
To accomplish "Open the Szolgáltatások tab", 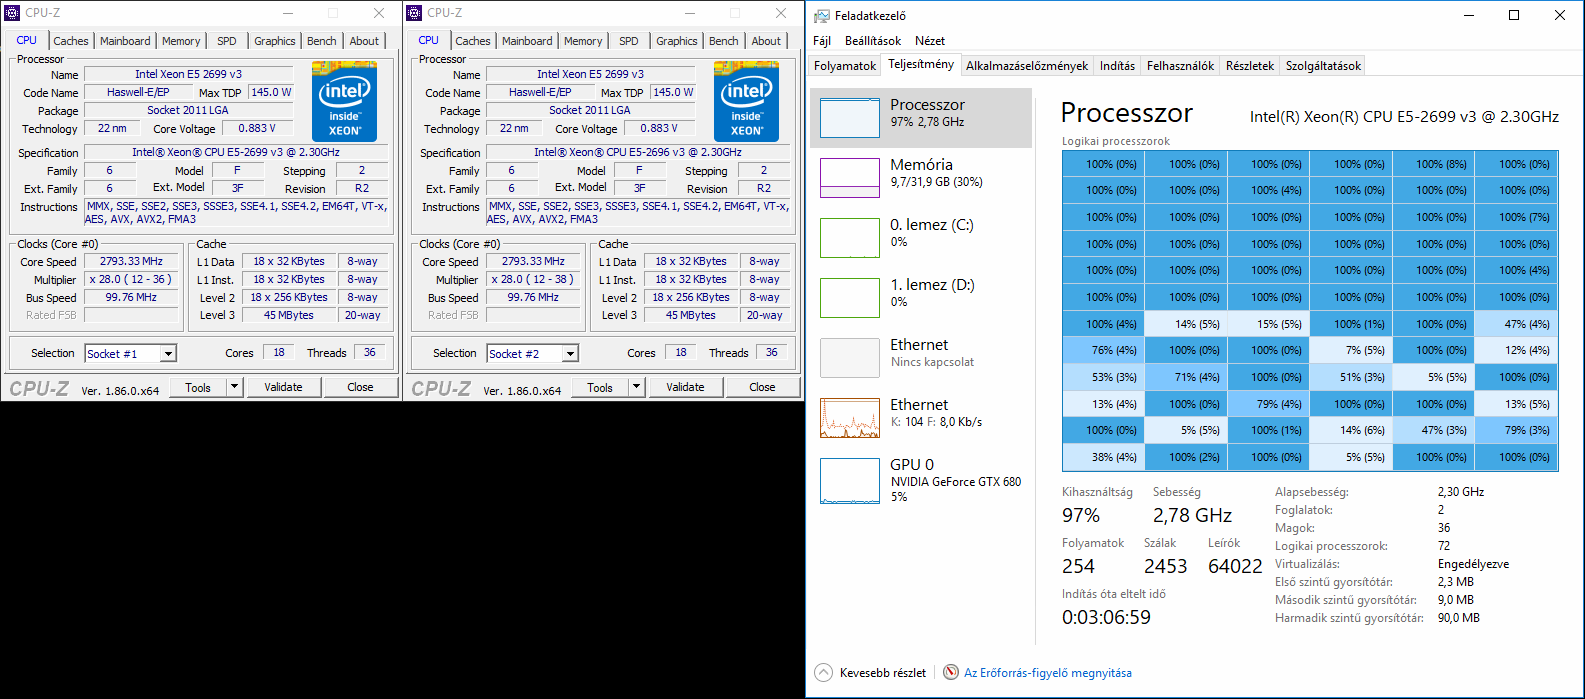I will (x=1323, y=66).
